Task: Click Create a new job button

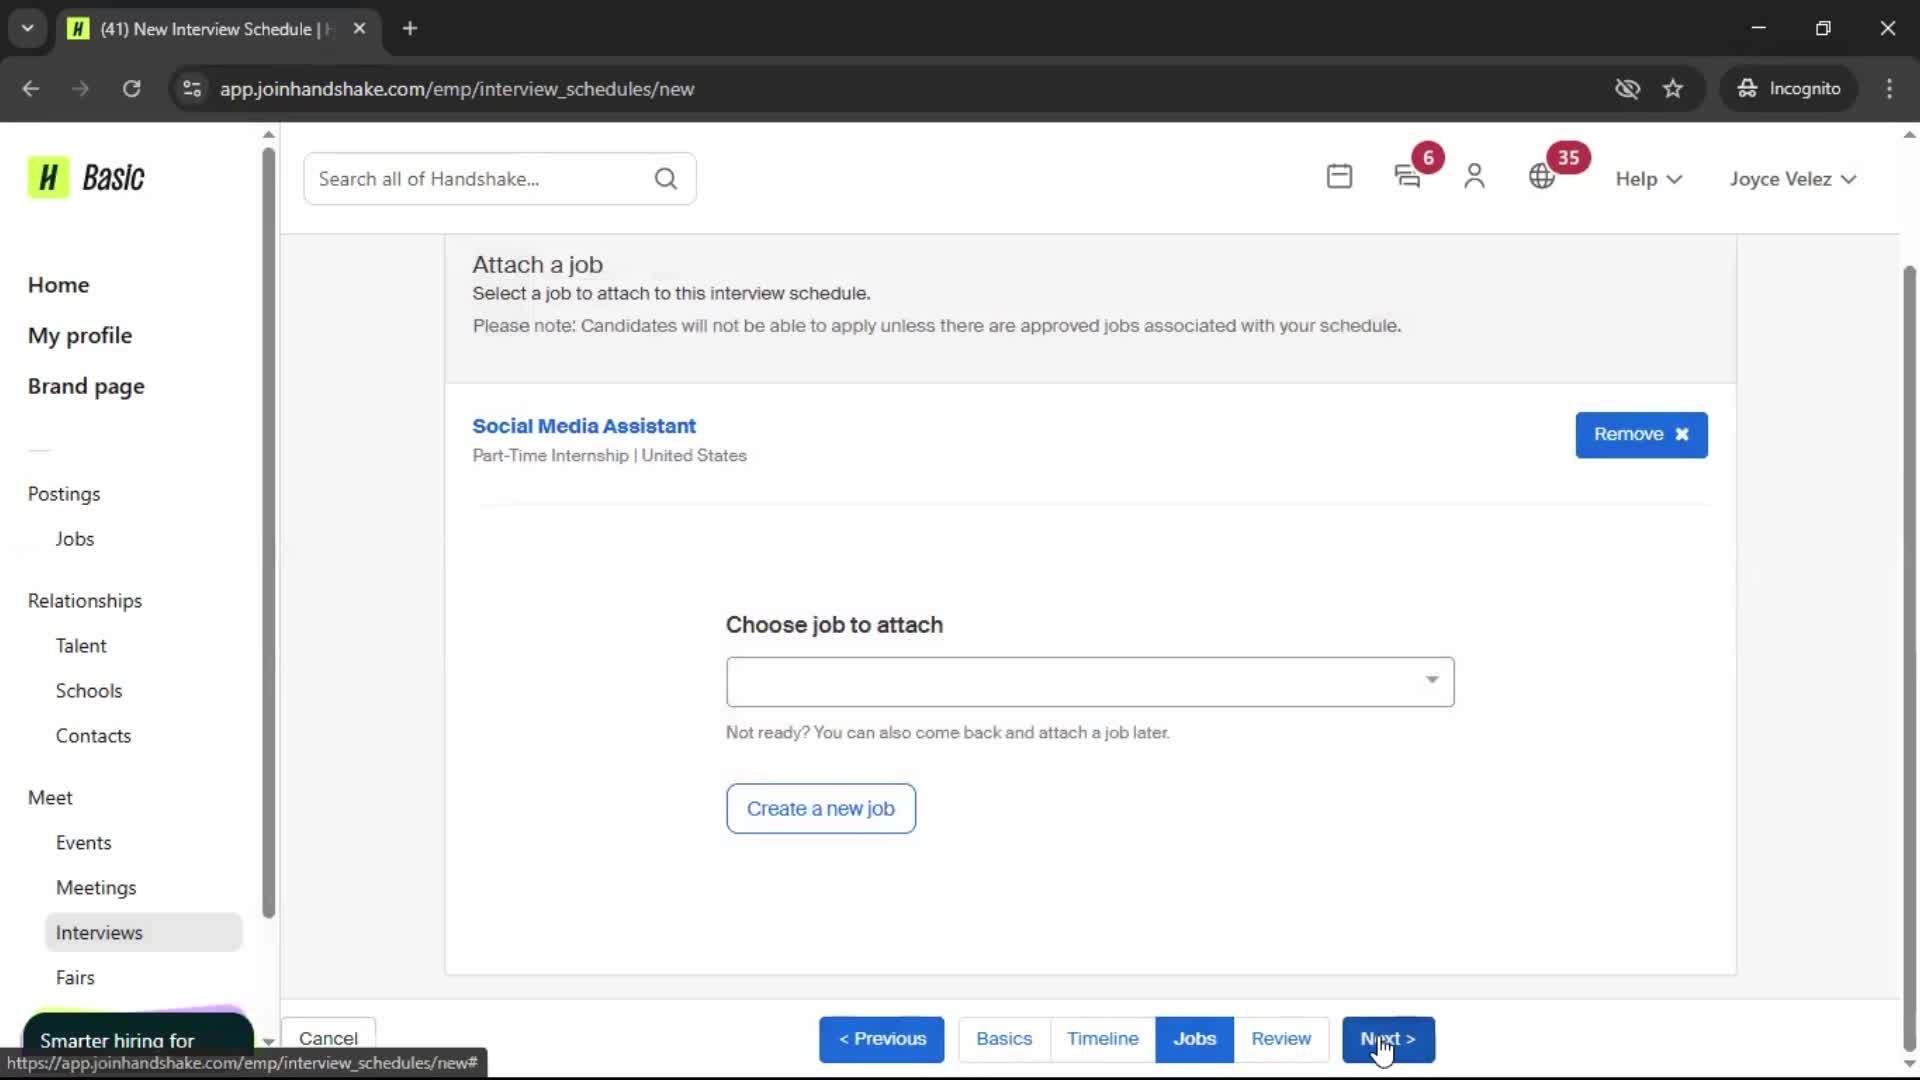Action: [820, 808]
